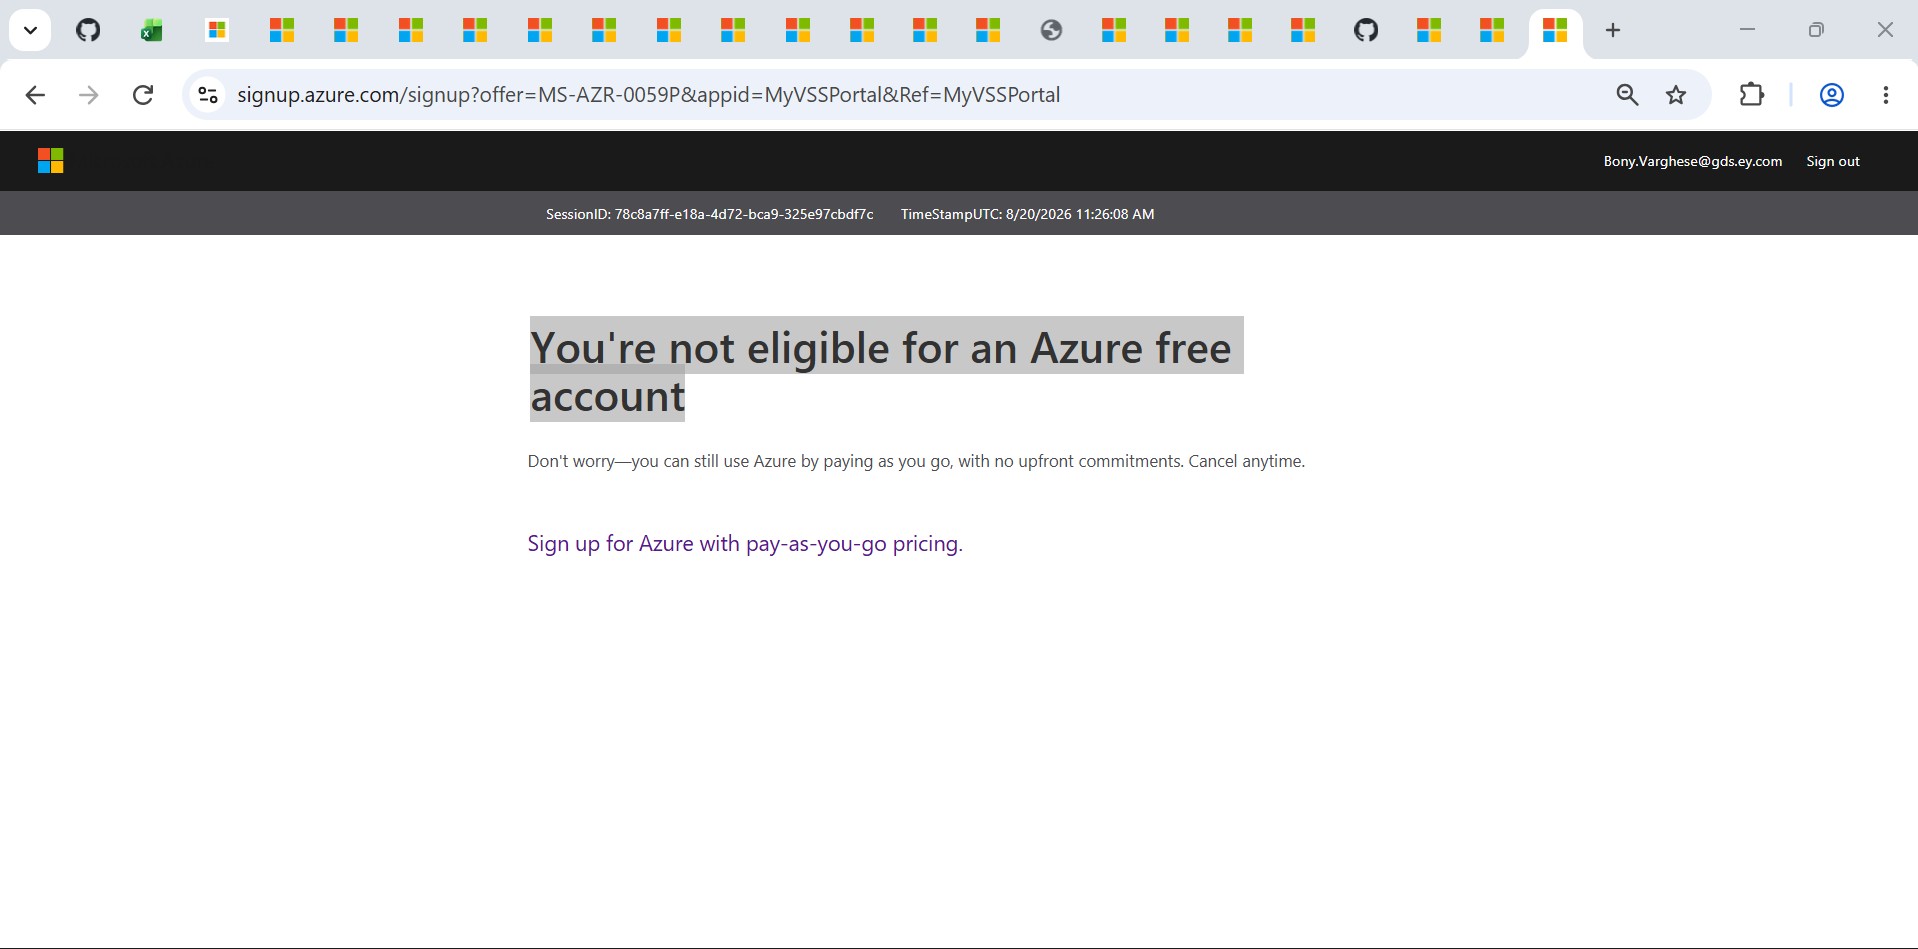Viewport: 1918px width, 949px height.
Task: Switch to the leftmost GitHub tab
Action: coord(88,31)
